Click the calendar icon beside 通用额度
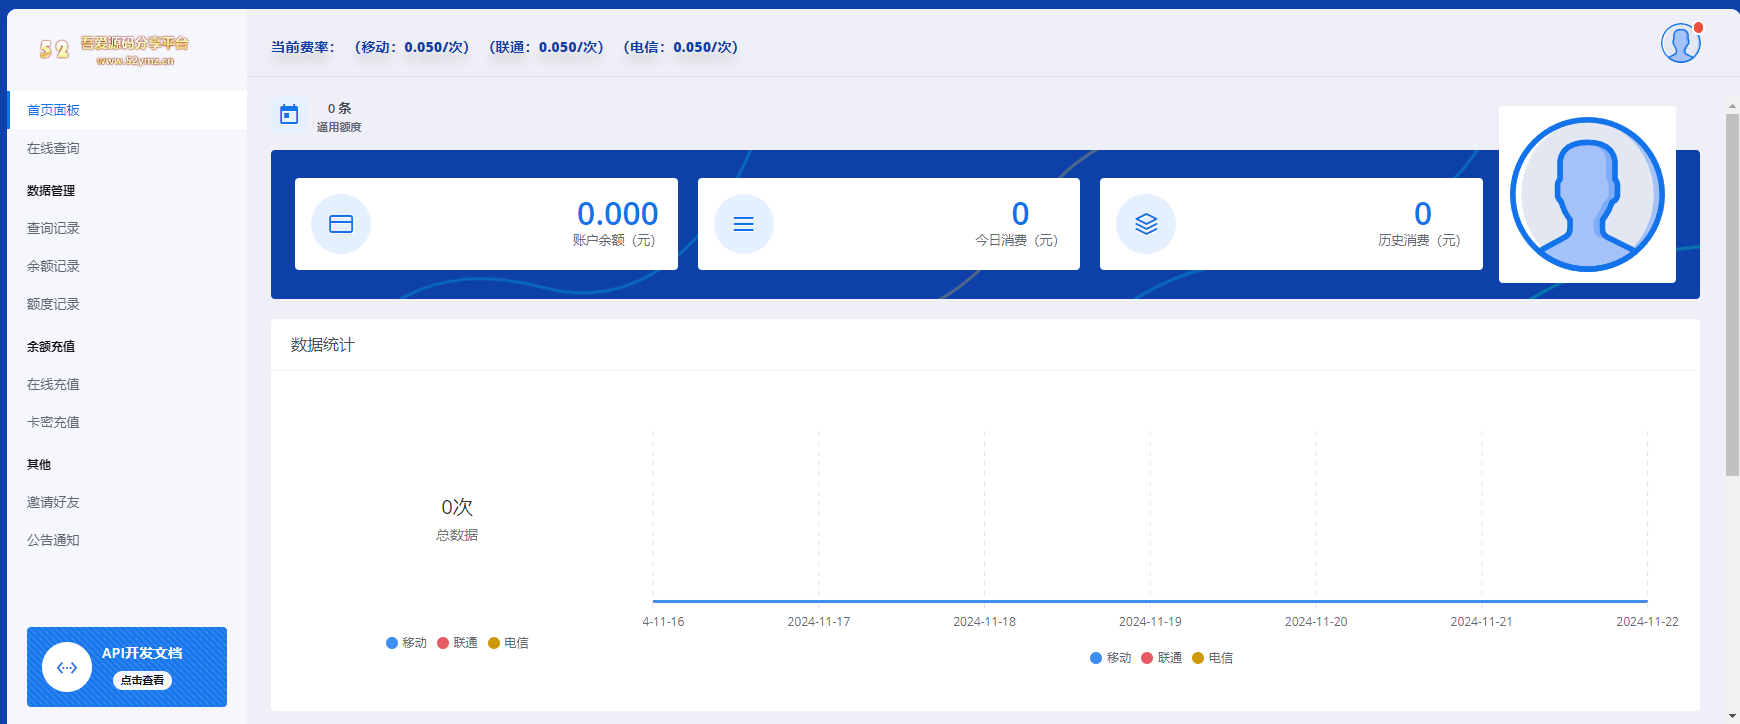 click(289, 115)
